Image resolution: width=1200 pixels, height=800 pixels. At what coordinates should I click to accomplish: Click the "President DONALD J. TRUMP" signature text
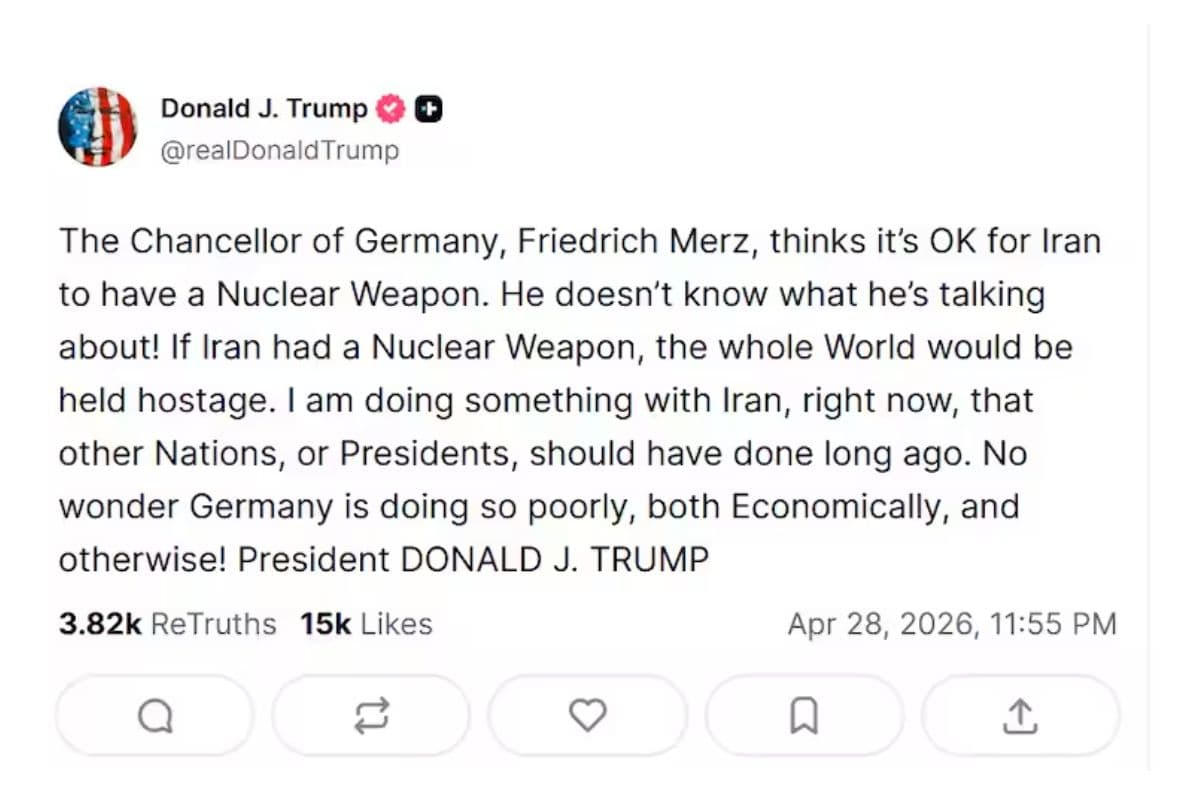tap(472, 559)
